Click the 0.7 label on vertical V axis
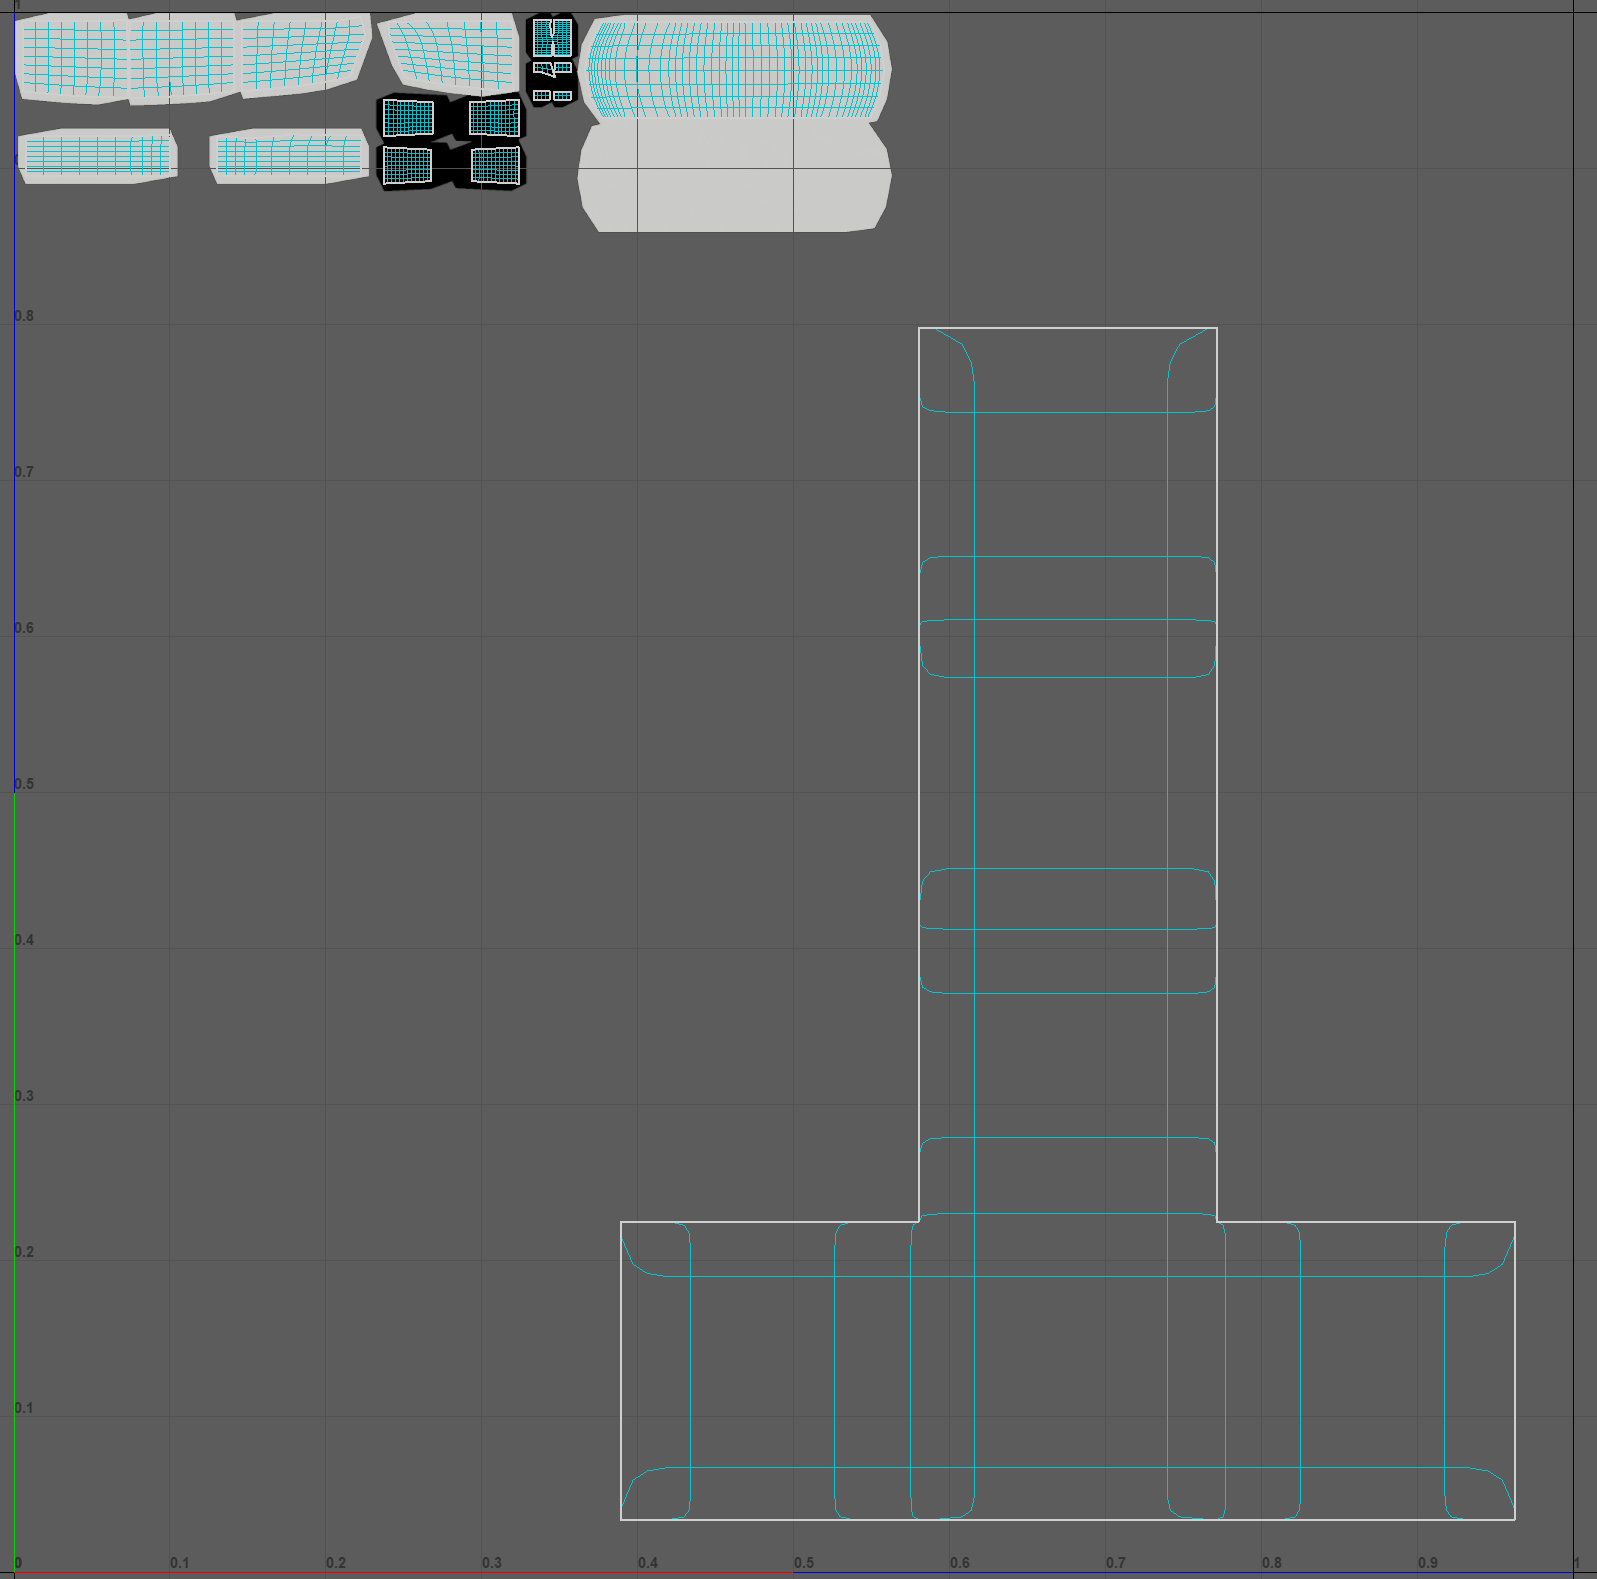 coord(24,472)
